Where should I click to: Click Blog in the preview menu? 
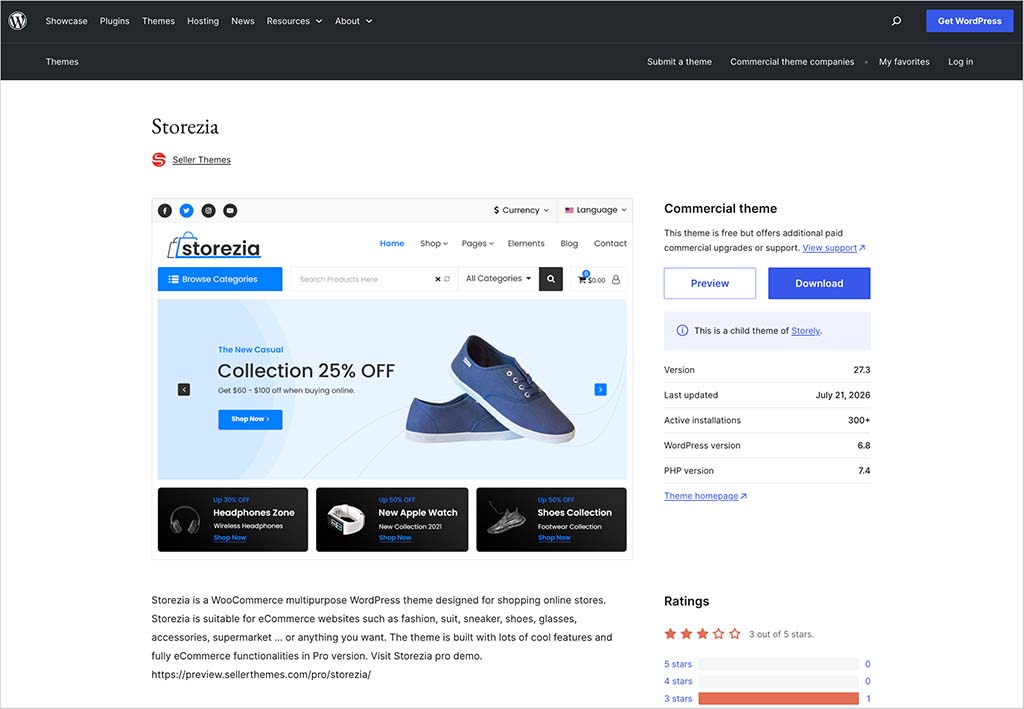pos(569,244)
